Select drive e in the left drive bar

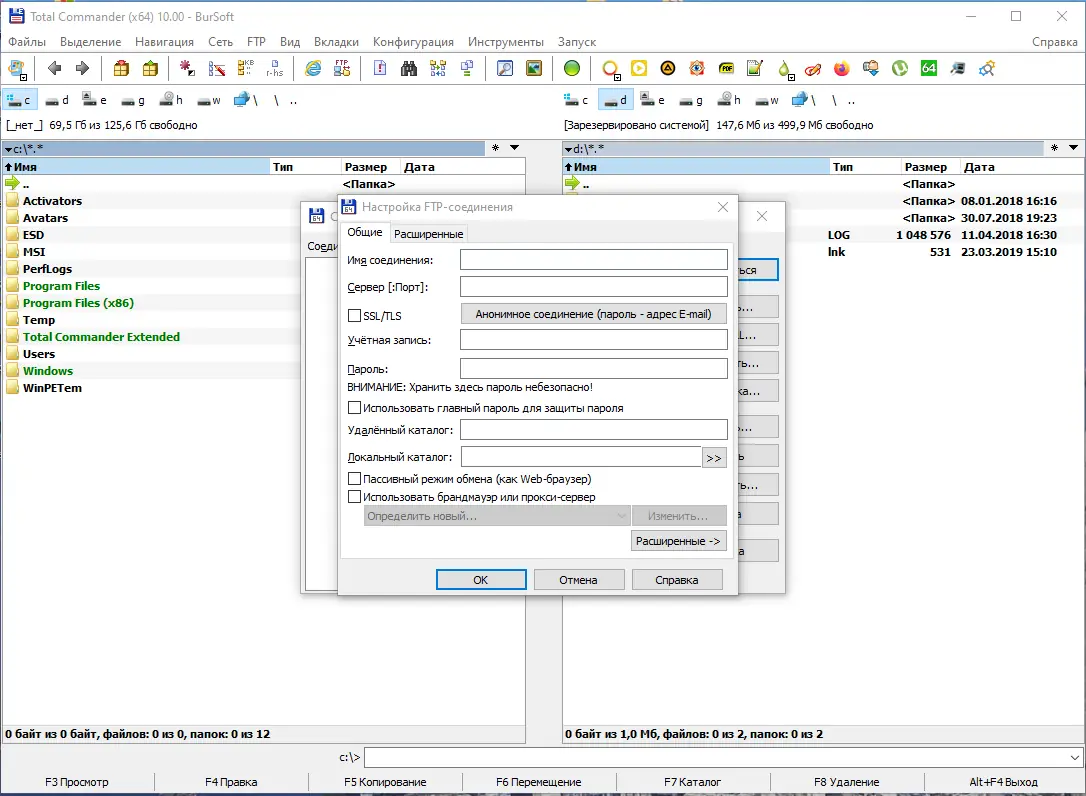tap(94, 100)
